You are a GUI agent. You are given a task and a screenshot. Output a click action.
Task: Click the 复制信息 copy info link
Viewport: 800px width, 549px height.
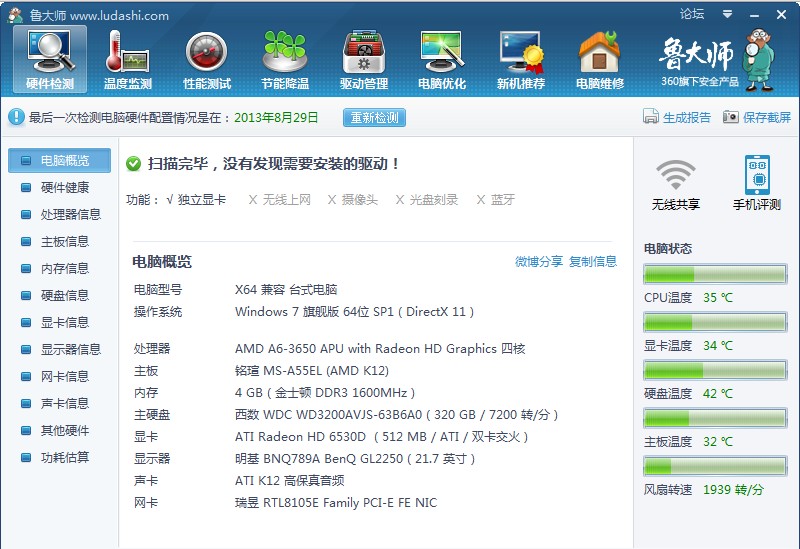click(x=593, y=262)
